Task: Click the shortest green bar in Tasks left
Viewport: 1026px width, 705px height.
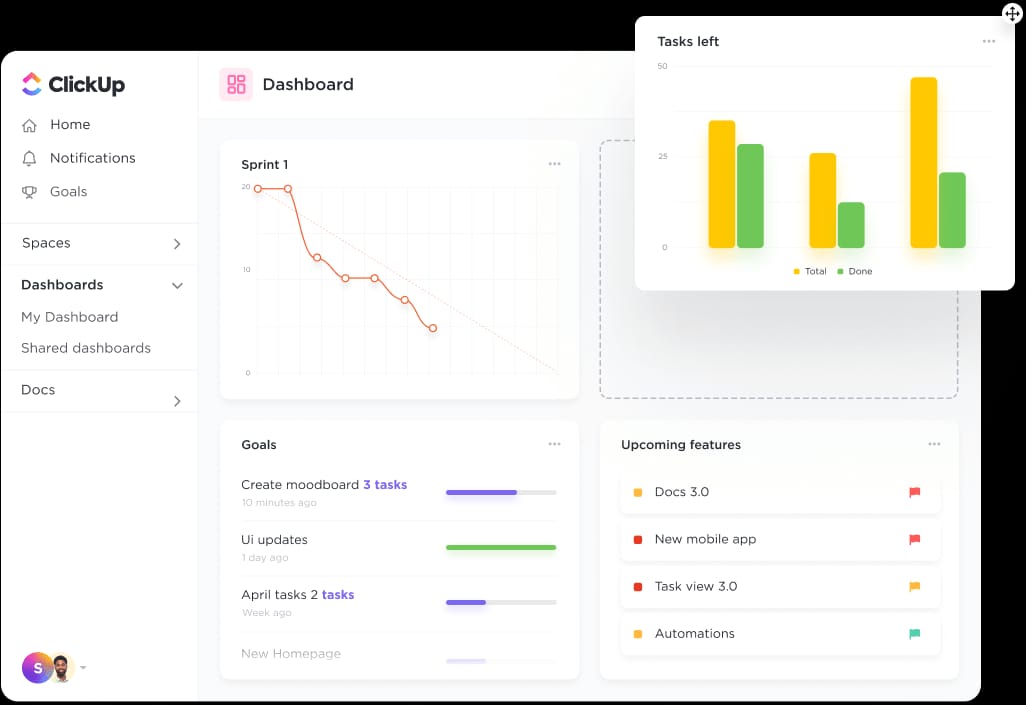Action: [x=851, y=225]
